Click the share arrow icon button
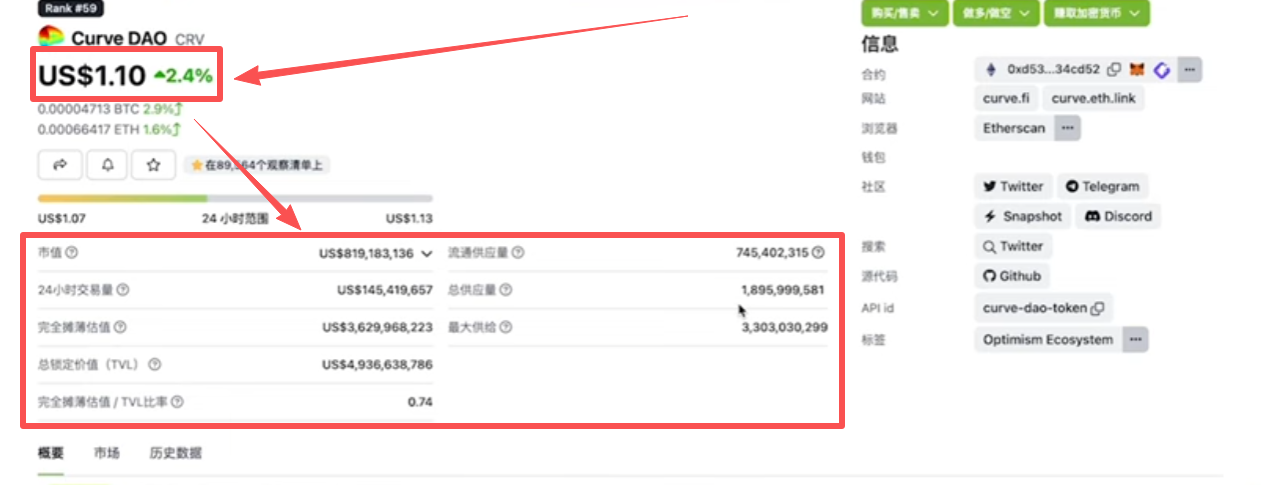Image resolution: width=1261 pixels, height=485 pixels. pos(59,165)
